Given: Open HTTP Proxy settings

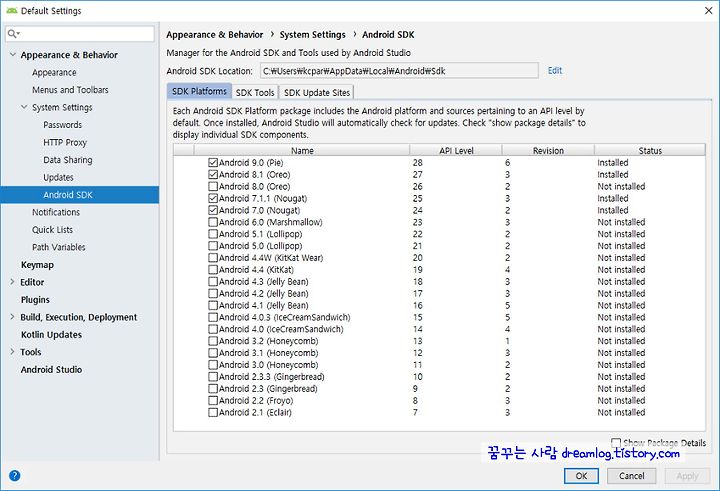Looking at the screenshot, I should click(65, 142).
